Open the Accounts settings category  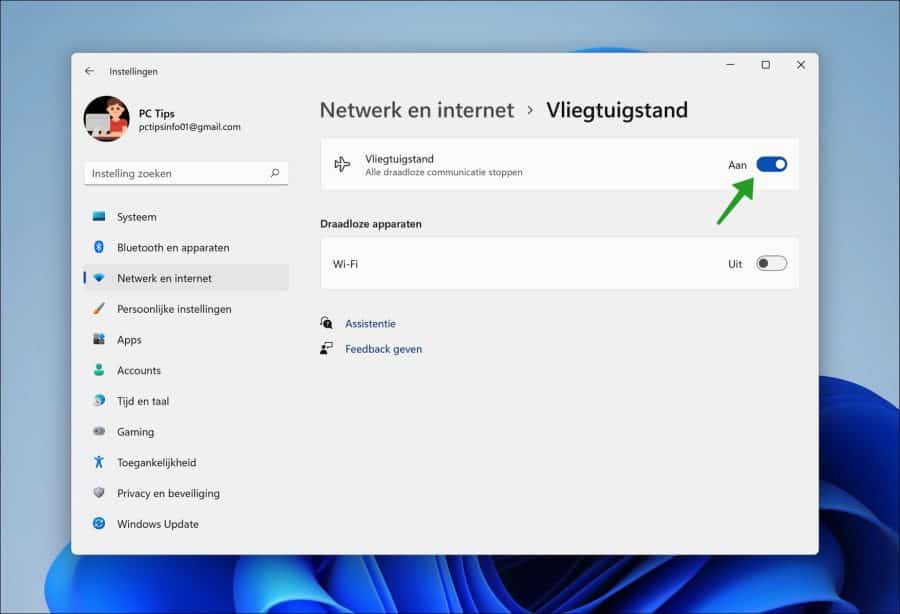186,370
